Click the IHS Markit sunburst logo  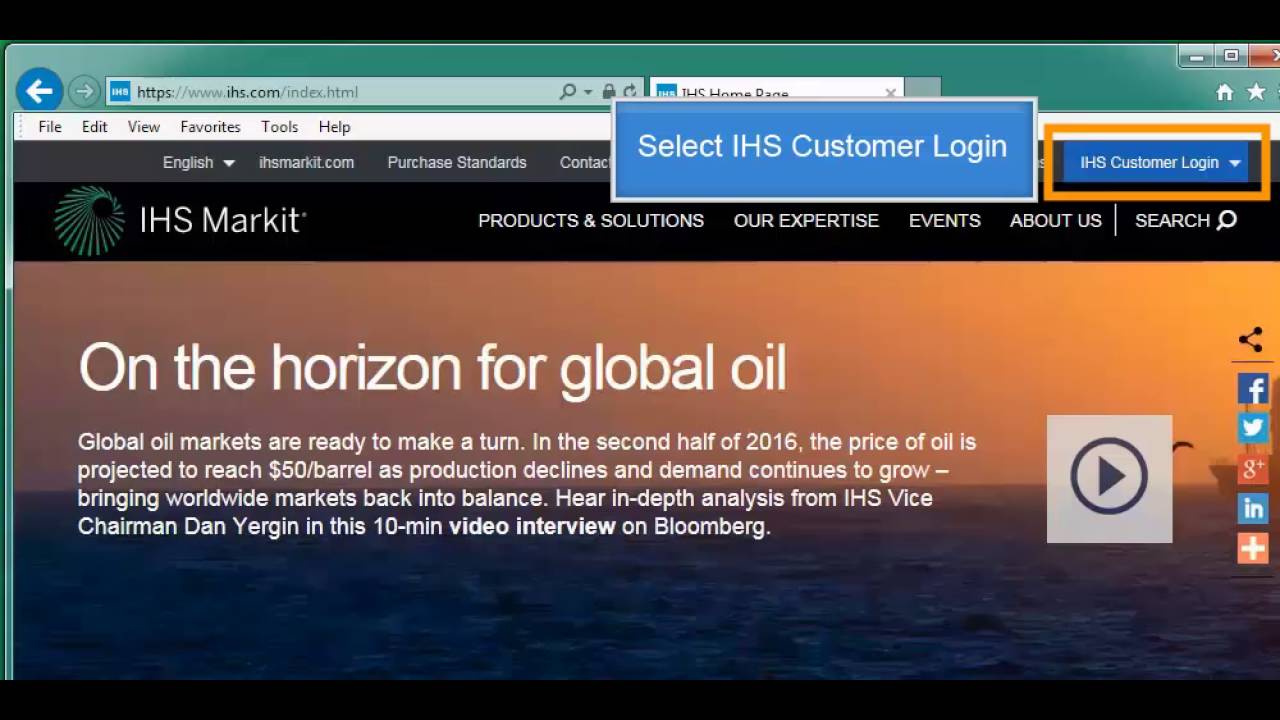pyautogui.click(x=89, y=220)
